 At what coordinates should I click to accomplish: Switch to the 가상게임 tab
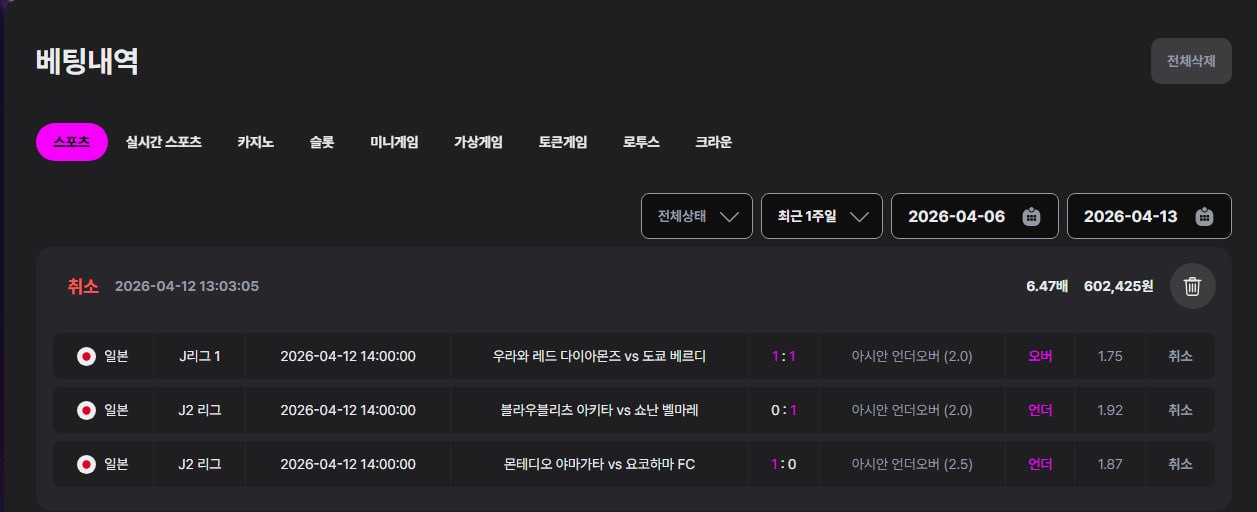click(x=478, y=142)
